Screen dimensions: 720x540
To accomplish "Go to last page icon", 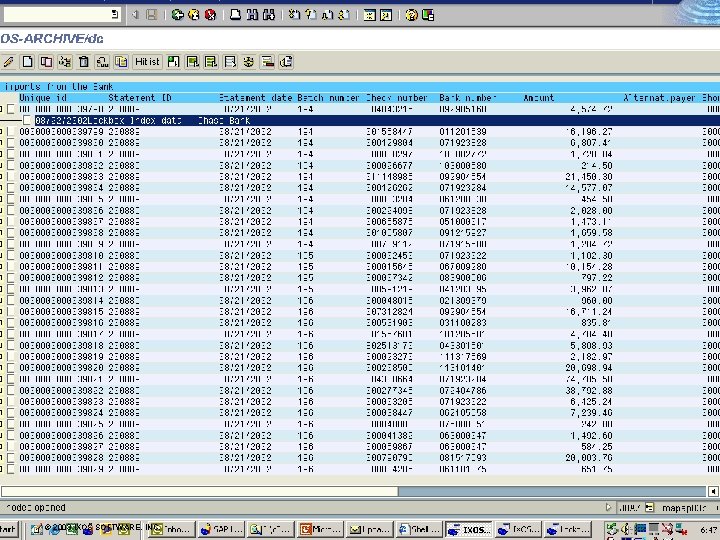I will pyautogui.click(x=344, y=15).
